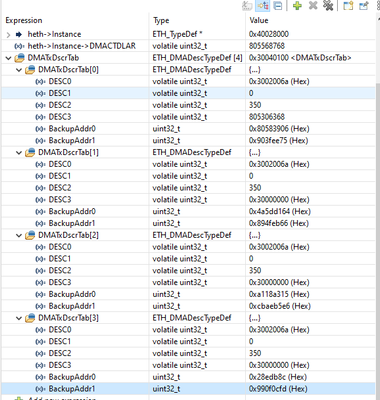Click the folder icon of DMATxDscrTab[1]
The image size is (380, 400).
(x=30, y=152)
